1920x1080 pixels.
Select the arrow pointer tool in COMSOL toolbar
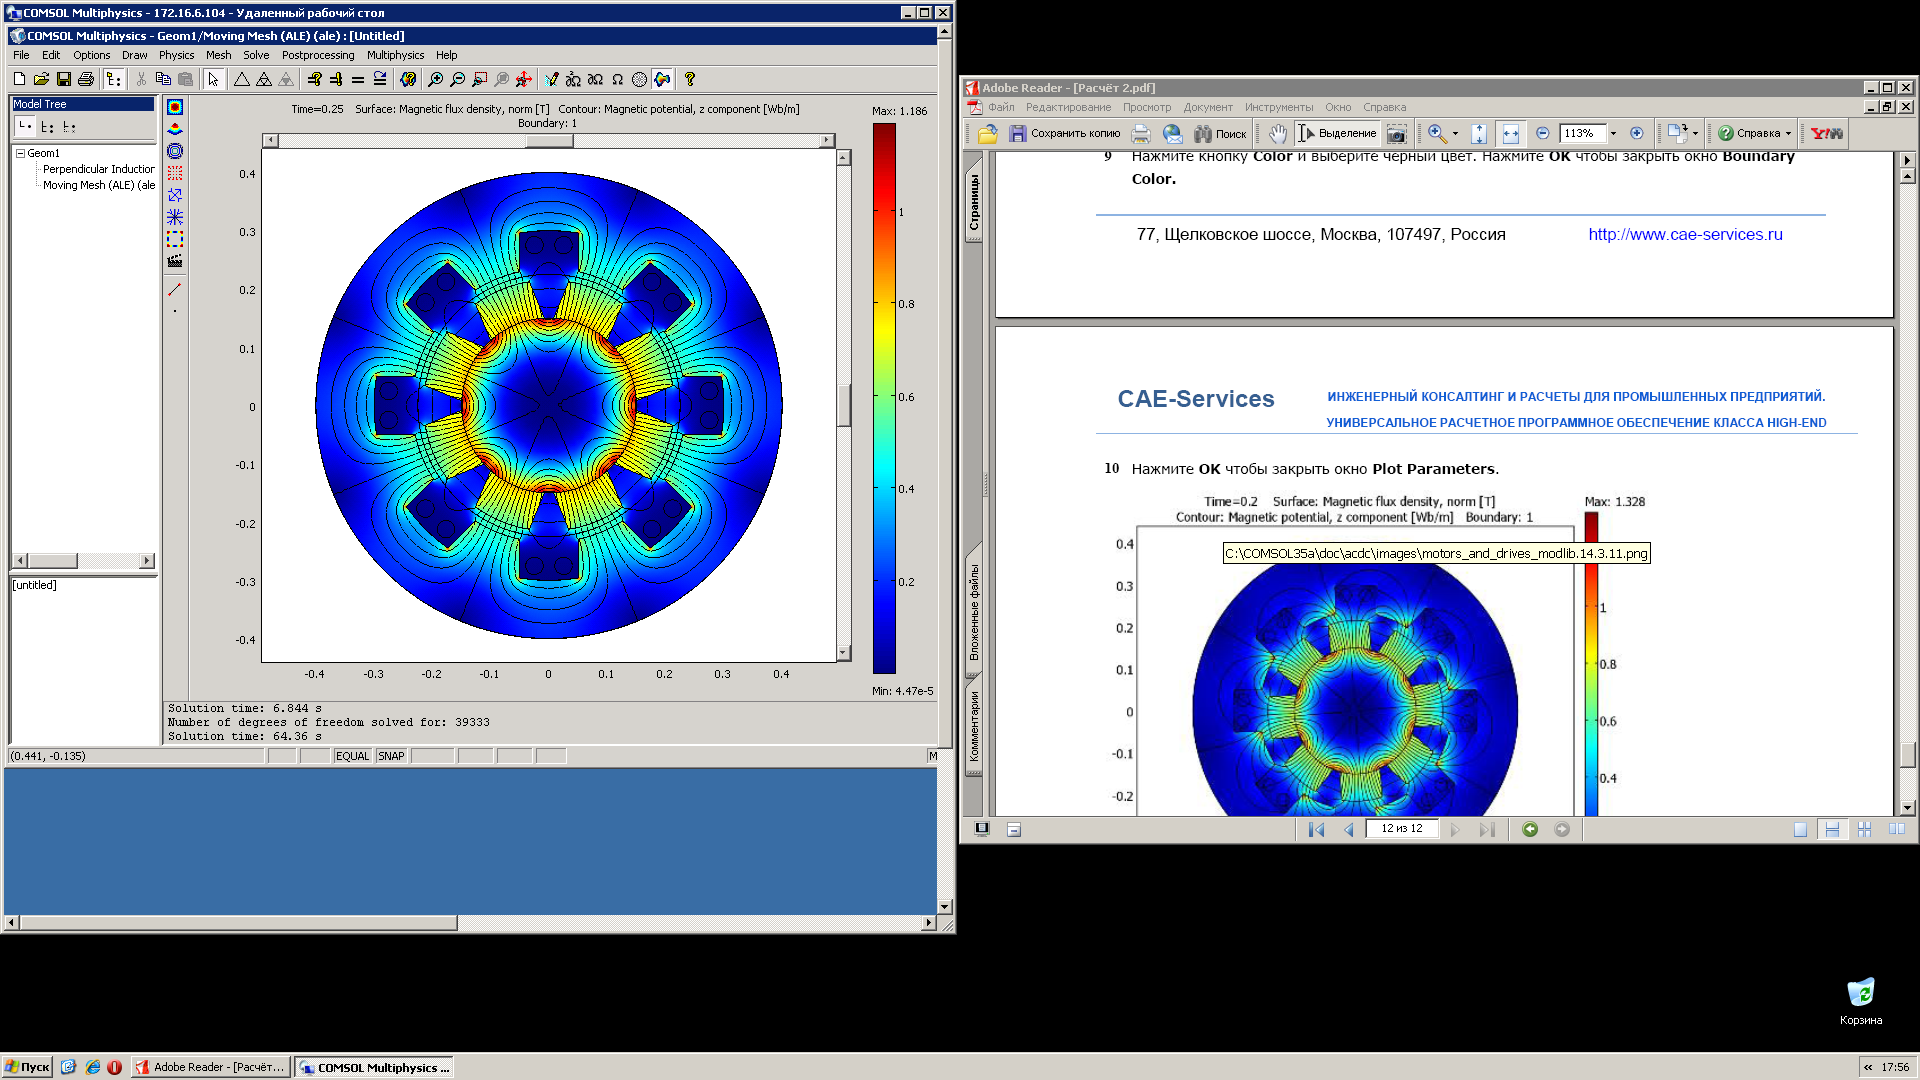pos(213,79)
